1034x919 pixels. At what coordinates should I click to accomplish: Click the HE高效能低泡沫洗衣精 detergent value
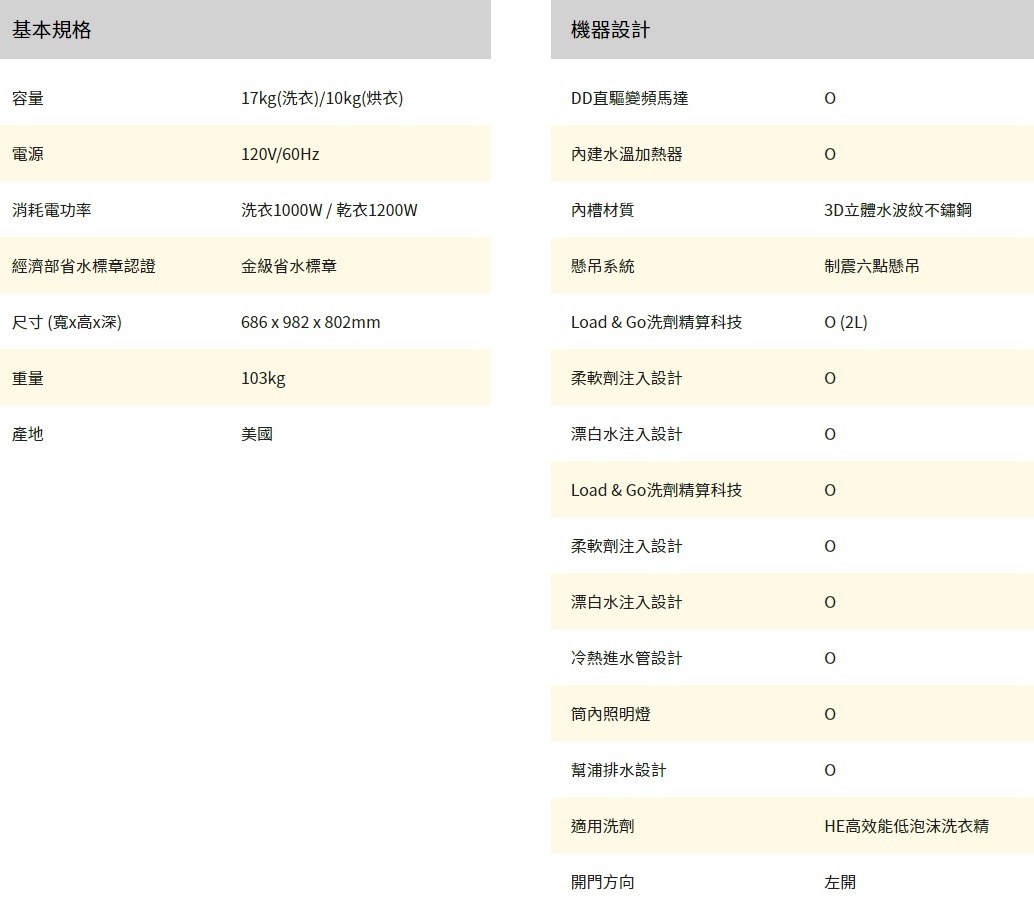(x=906, y=826)
